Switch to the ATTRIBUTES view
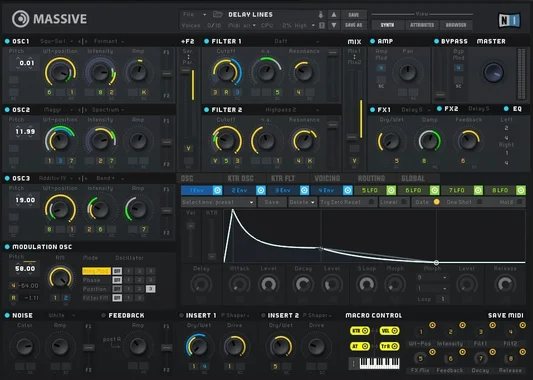Image resolution: width=533 pixels, height=380 pixels. 422,25
